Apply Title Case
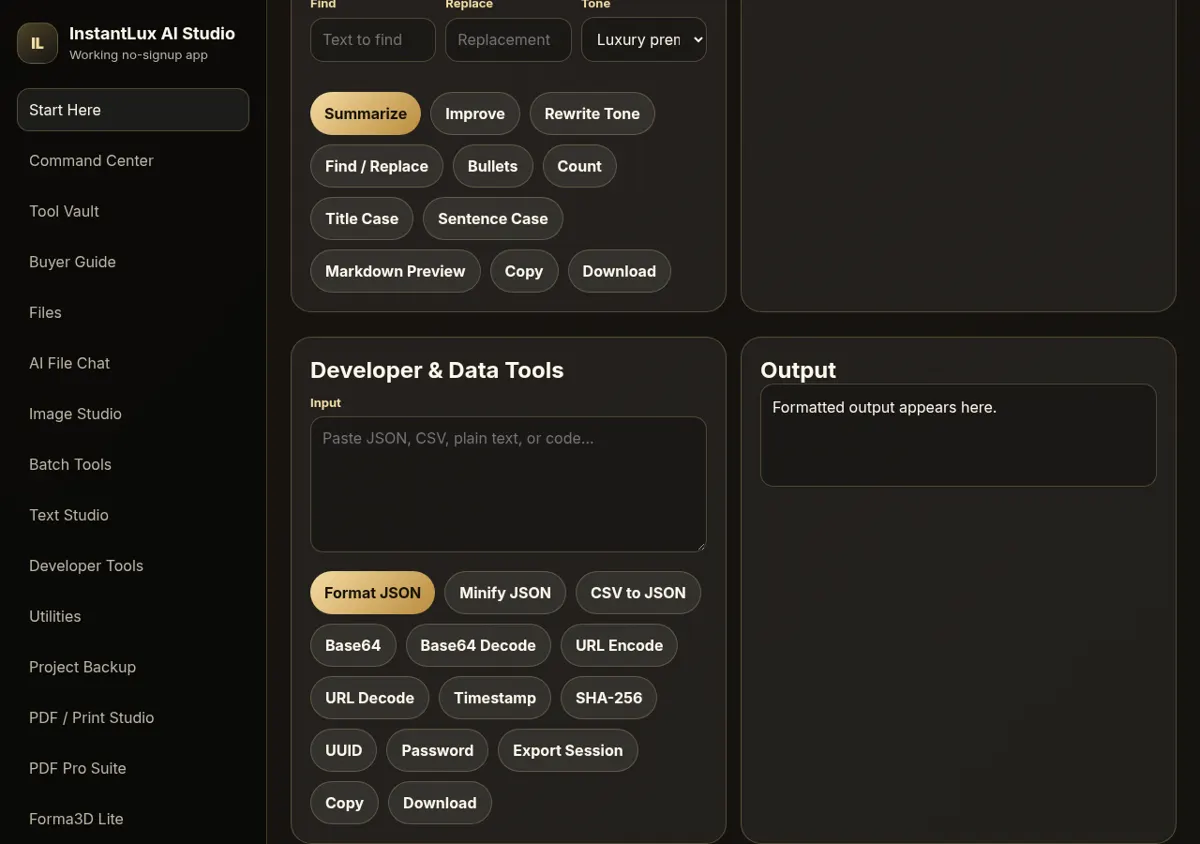 click(361, 219)
